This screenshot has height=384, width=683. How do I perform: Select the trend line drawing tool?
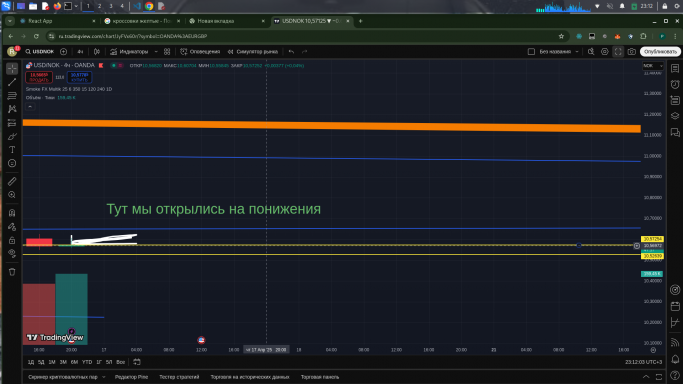pyautogui.click(x=12, y=82)
